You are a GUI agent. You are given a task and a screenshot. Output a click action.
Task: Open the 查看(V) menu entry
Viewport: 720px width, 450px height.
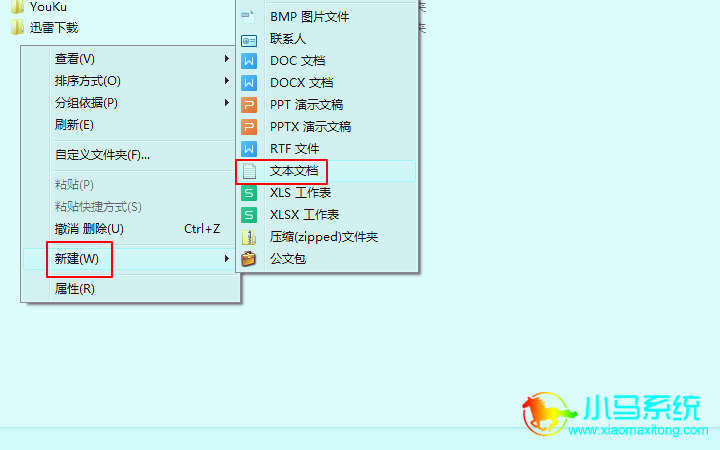coord(129,59)
